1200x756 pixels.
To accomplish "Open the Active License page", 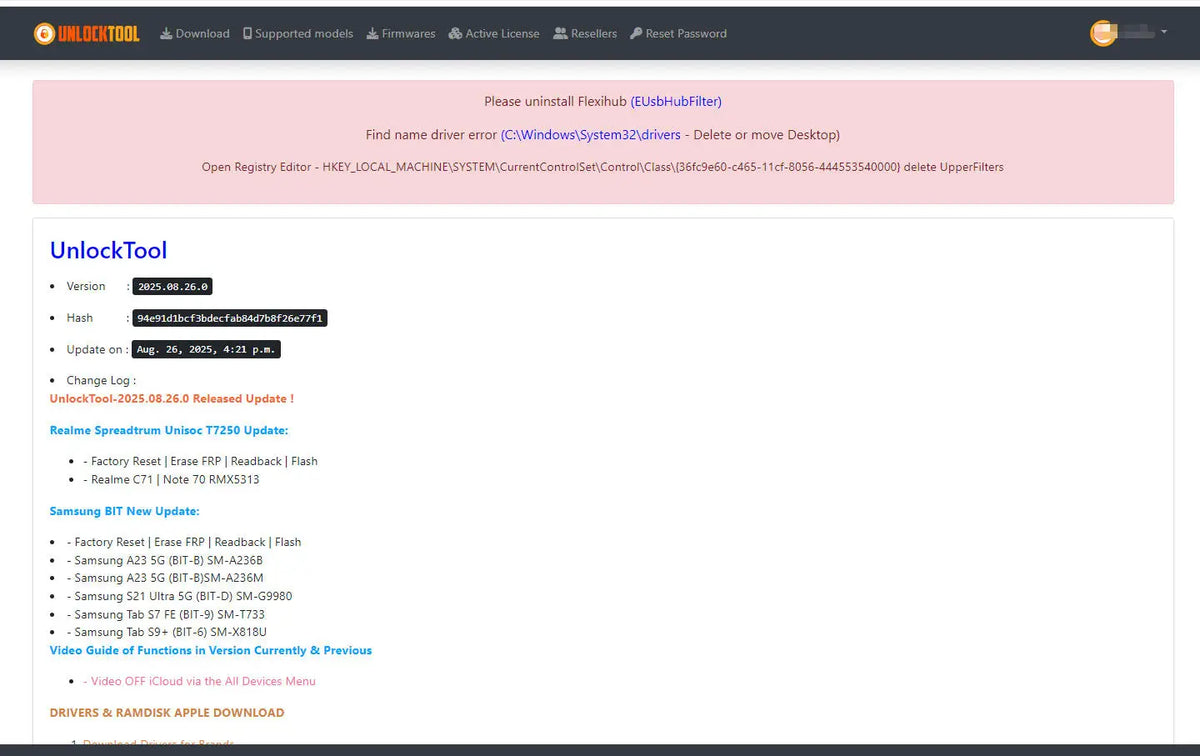I will [494, 33].
